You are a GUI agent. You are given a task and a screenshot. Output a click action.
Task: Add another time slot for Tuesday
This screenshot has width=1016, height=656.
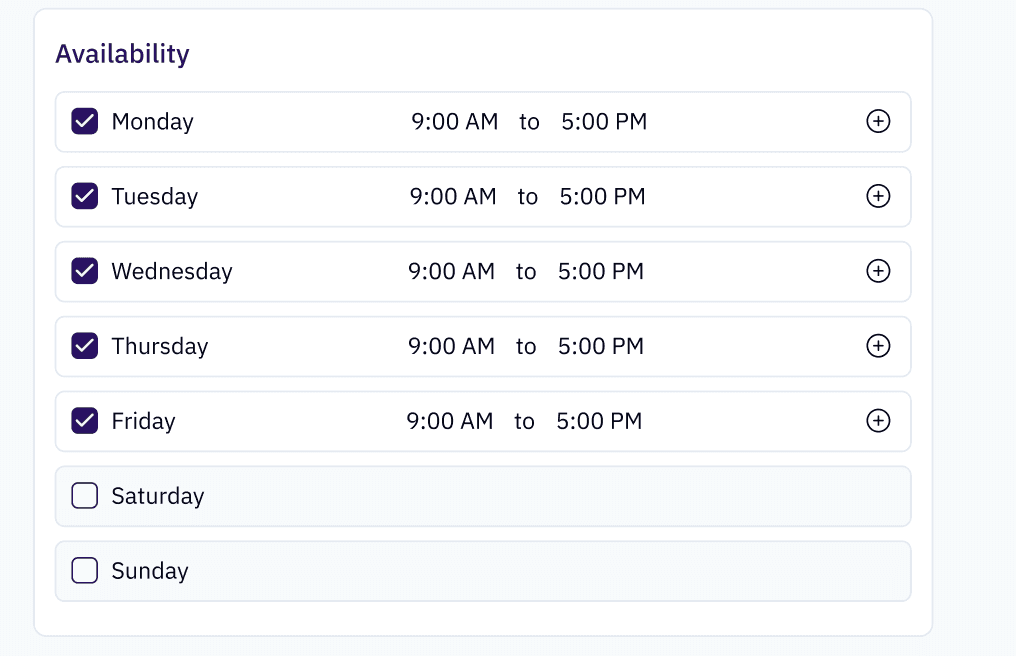878,196
